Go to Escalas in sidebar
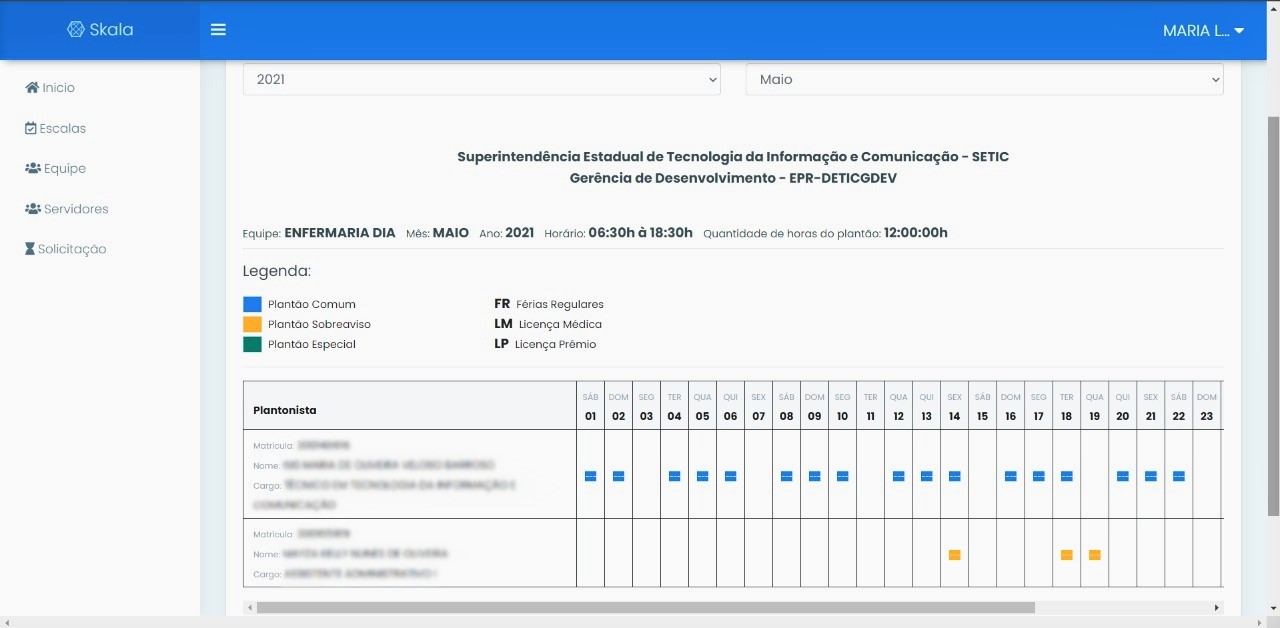 [62, 128]
